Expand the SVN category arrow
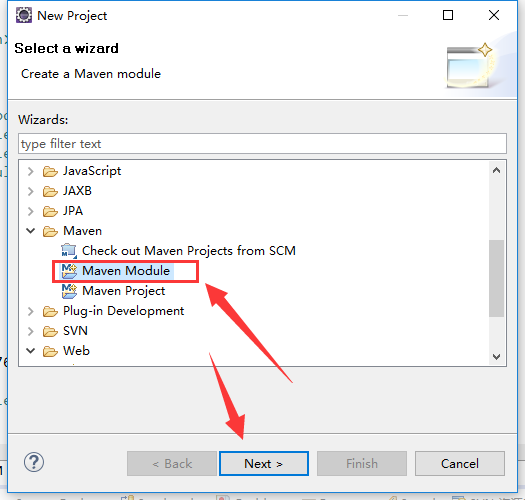Image resolution: width=525 pixels, height=500 pixels. click(x=30, y=332)
